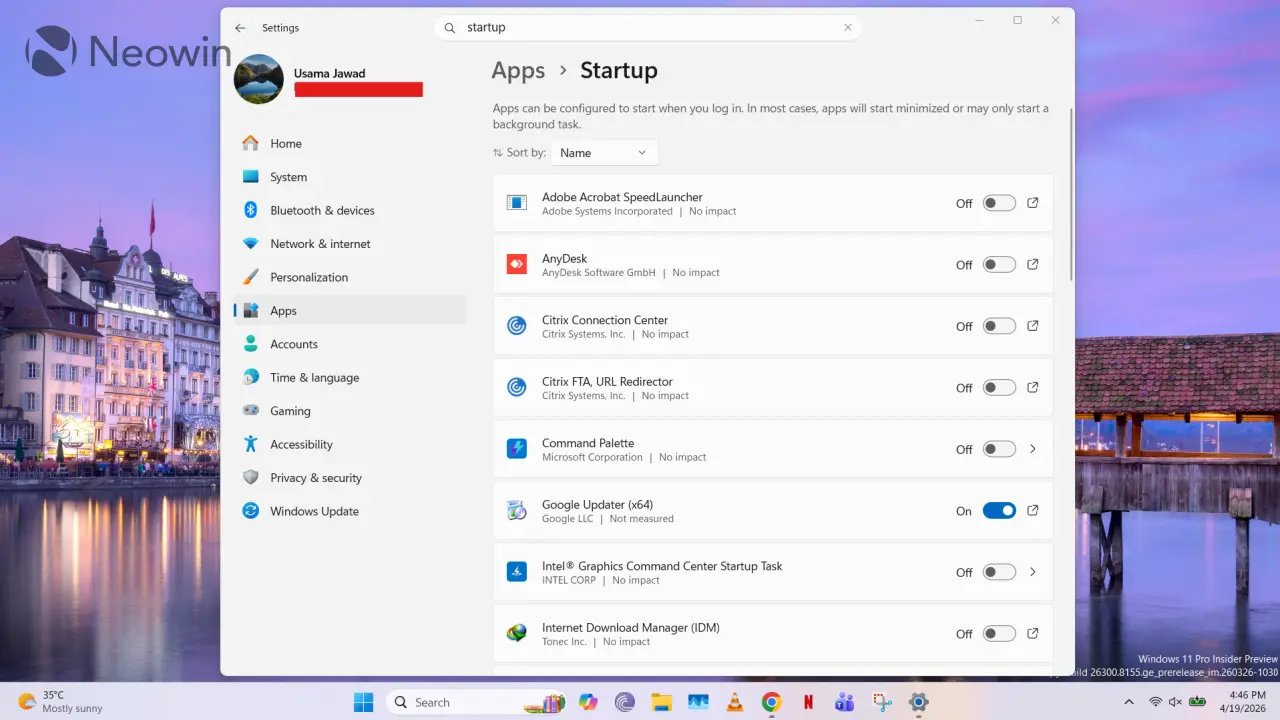Click the Copilot icon on the taskbar

point(588,702)
